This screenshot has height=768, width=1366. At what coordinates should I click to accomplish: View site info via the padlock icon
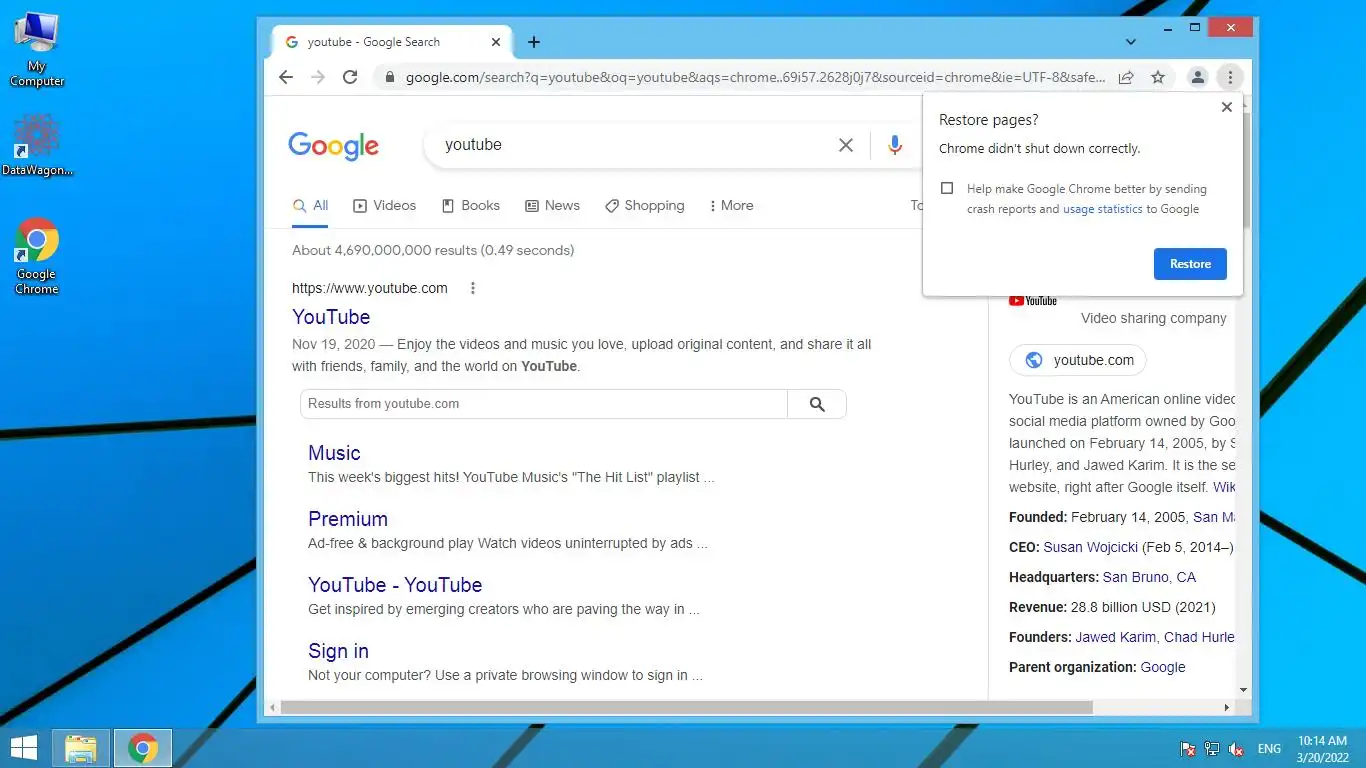[x=389, y=77]
